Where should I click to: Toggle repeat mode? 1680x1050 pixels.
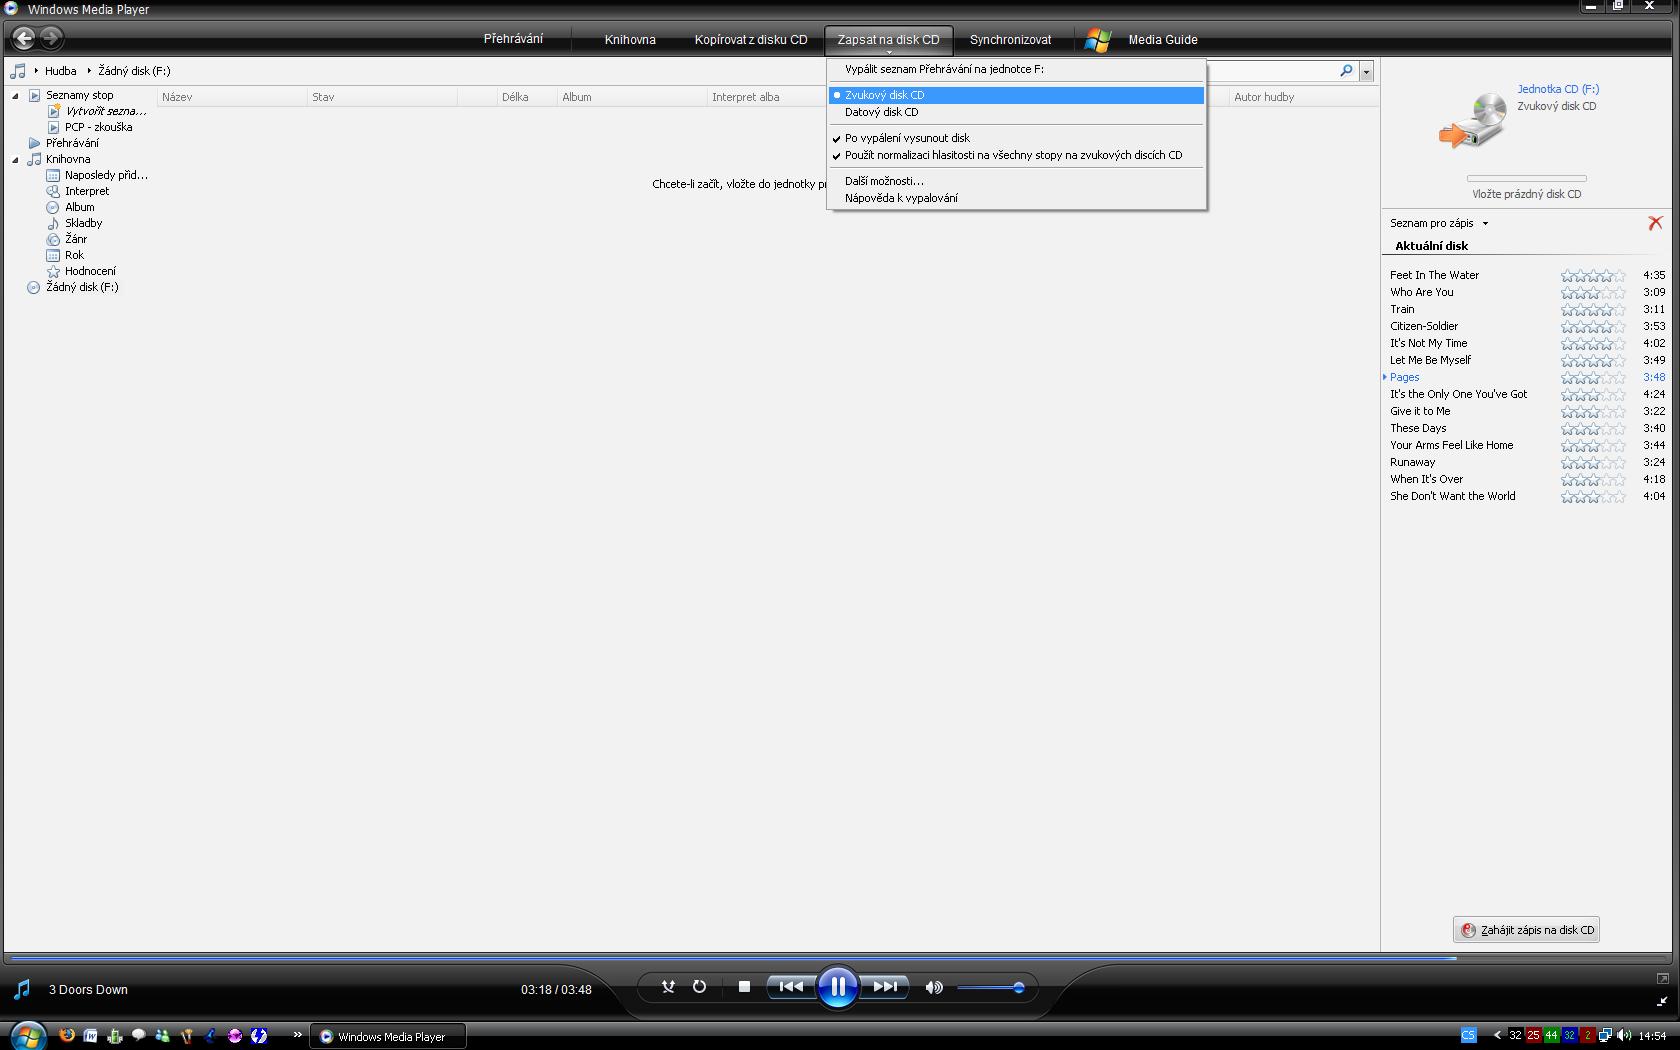[x=699, y=987]
